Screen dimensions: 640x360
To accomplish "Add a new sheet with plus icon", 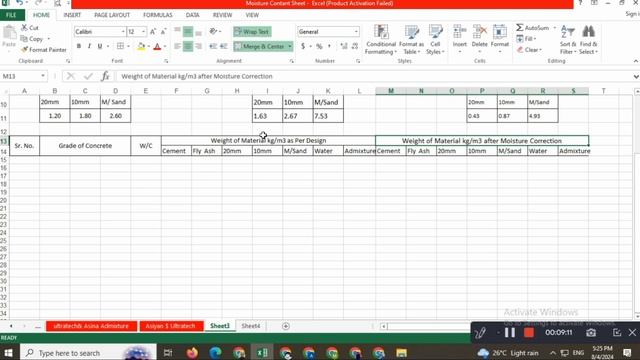I will [x=286, y=326].
